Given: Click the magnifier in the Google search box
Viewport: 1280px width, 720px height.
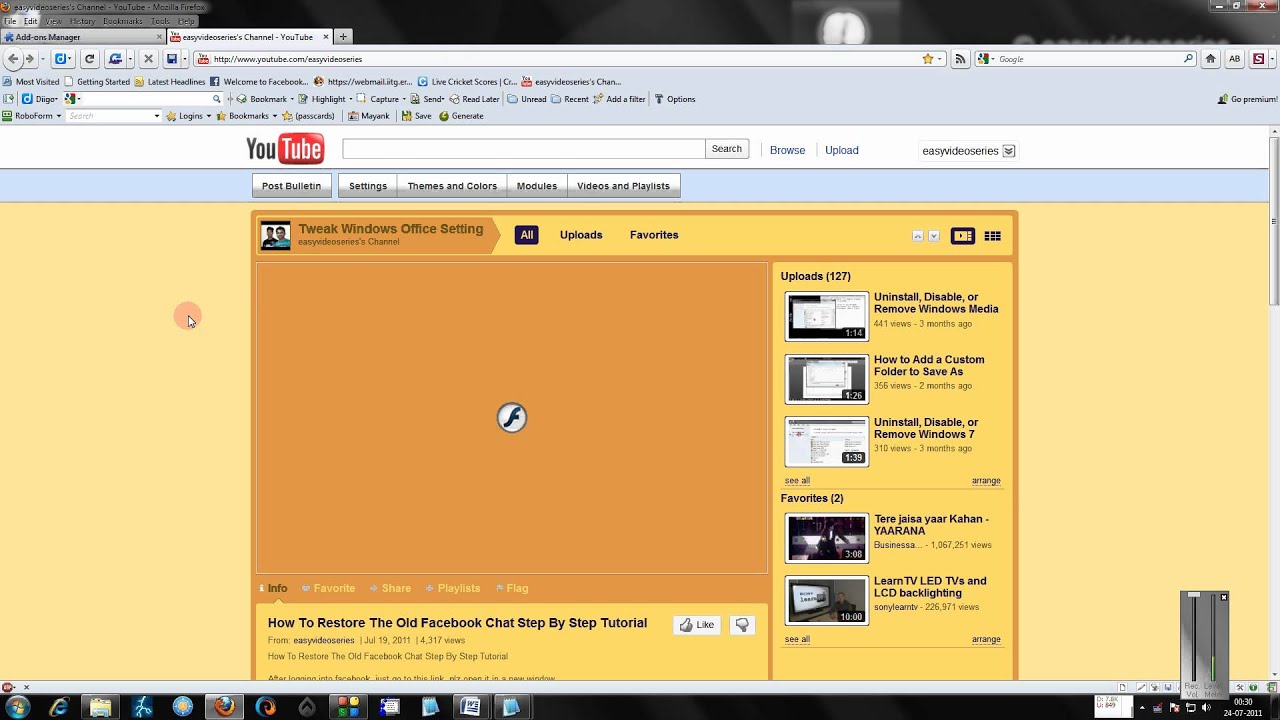Looking at the screenshot, I should click(x=1188, y=59).
